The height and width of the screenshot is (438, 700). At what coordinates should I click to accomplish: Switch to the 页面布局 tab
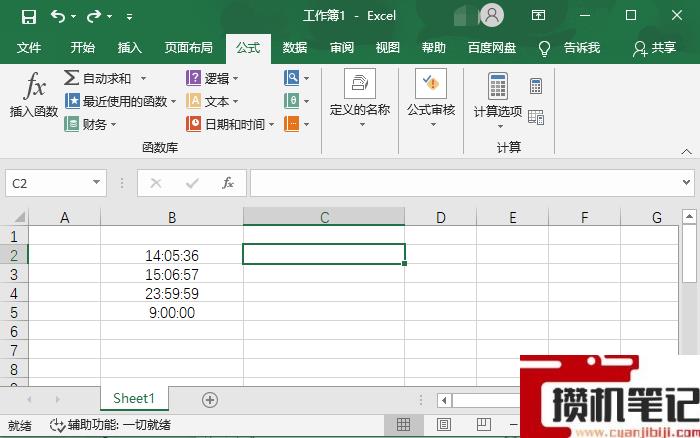(188, 48)
